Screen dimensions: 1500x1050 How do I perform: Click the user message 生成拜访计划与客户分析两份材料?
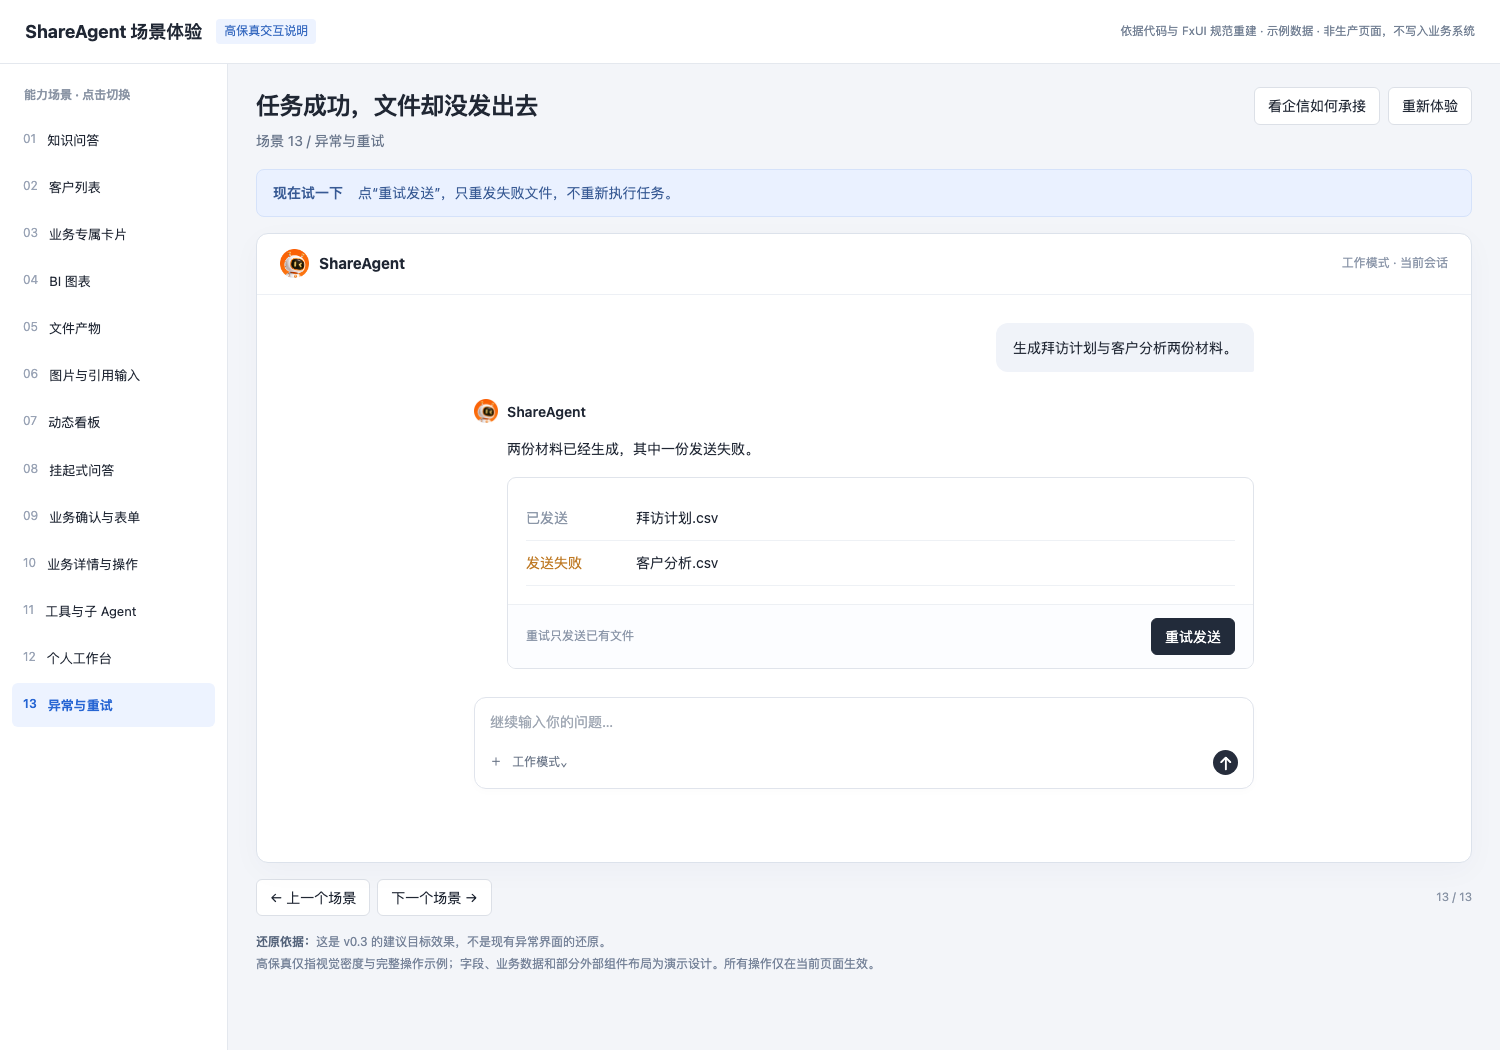pos(1125,348)
